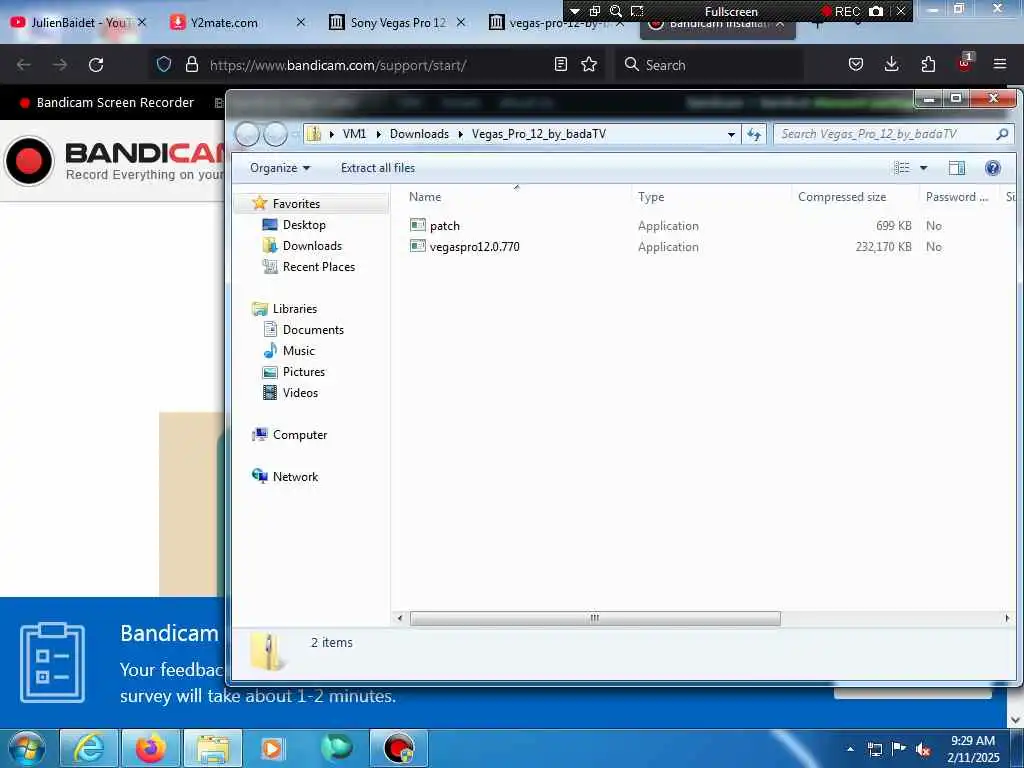Toggle the preview pane icon in Explorer
This screenshot has height=768, width=1024.
956,168
